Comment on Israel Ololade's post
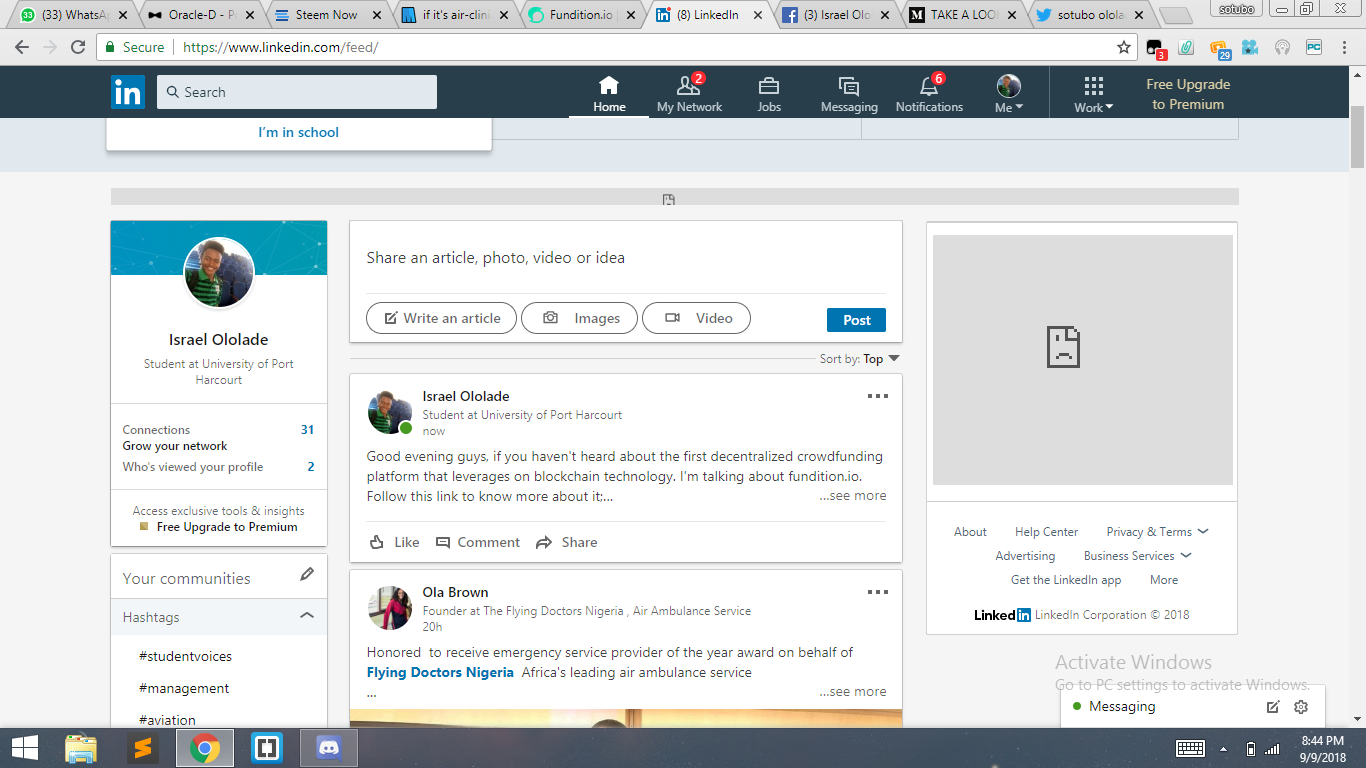1366x768 pixels. click(x=477, y=542)
